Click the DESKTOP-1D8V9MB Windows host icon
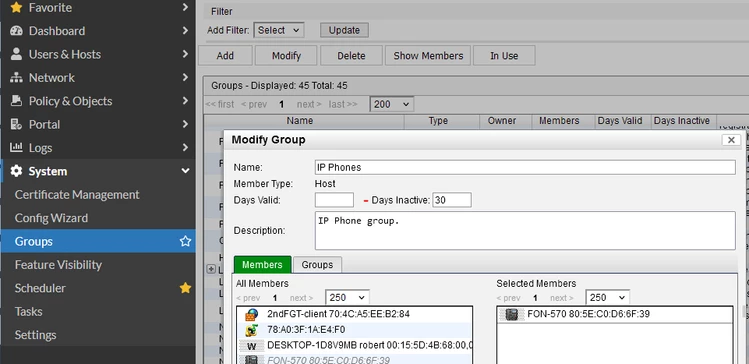Screen dimensions: 749x364 (252, 346)
